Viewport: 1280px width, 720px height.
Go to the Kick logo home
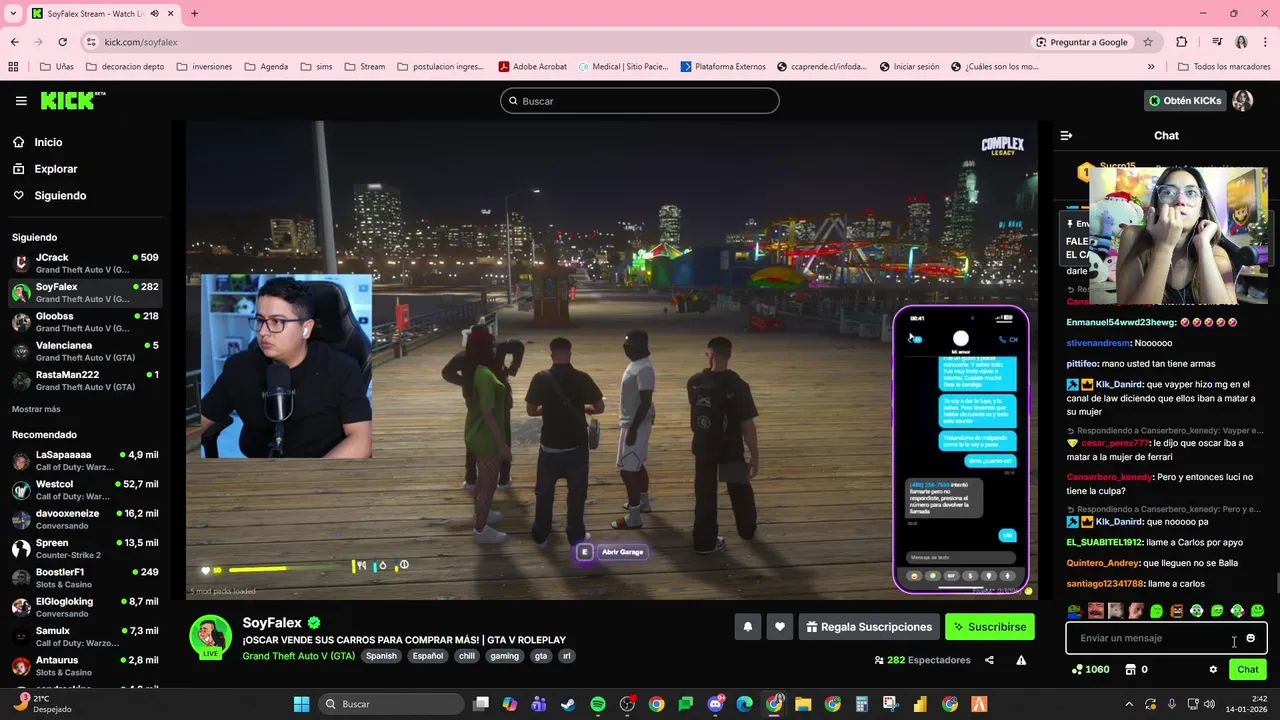(72, 100)
